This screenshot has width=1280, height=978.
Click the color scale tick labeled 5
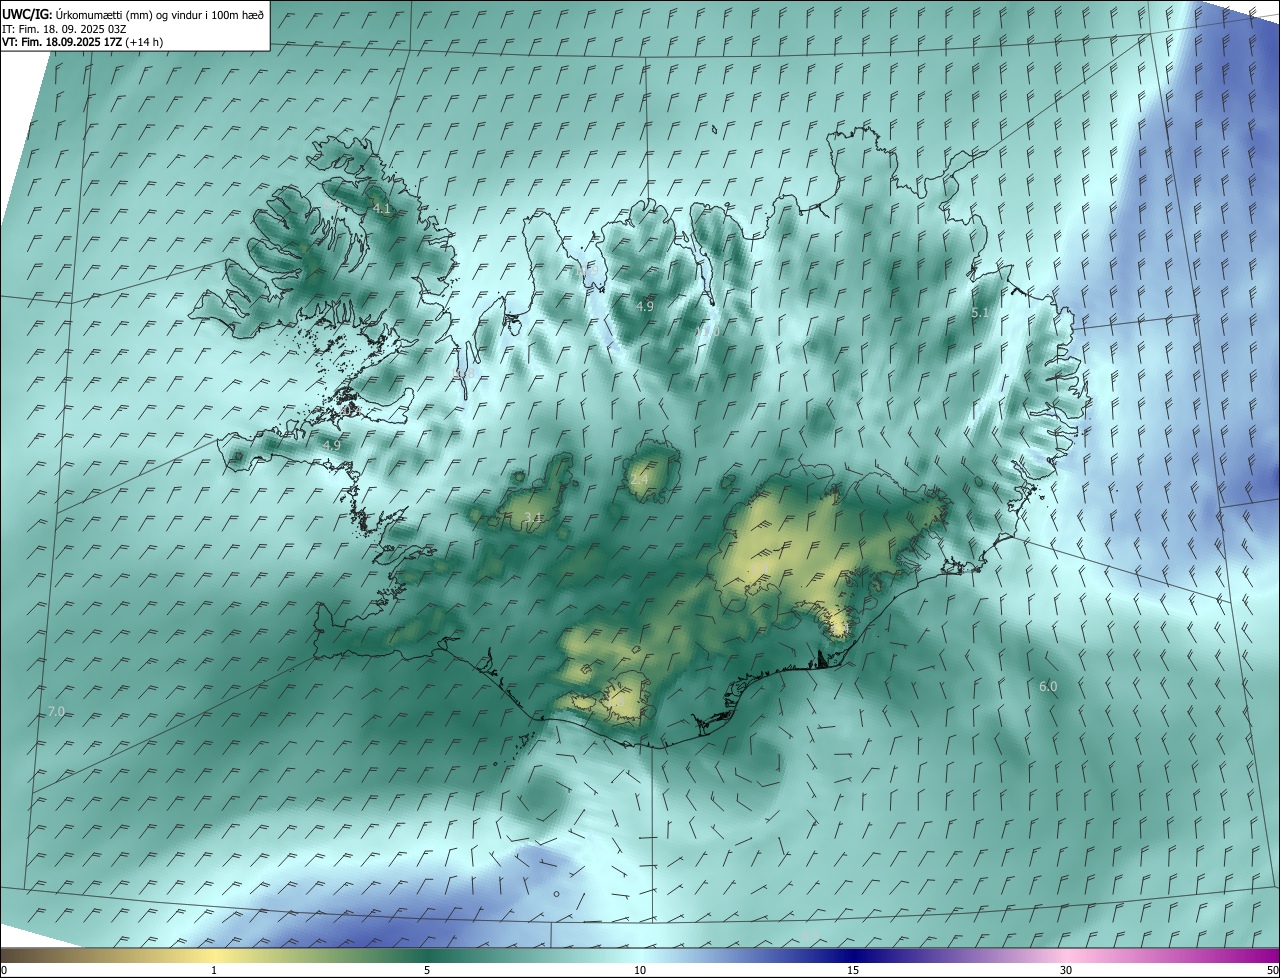427,971
